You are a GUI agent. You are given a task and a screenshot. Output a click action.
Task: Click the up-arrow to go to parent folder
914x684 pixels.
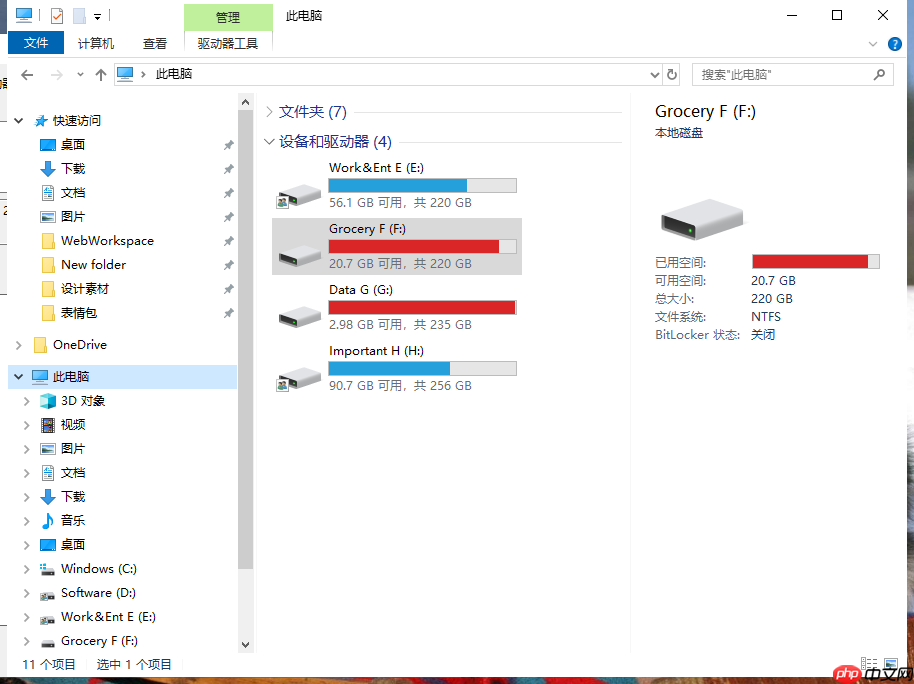point(100,73)
